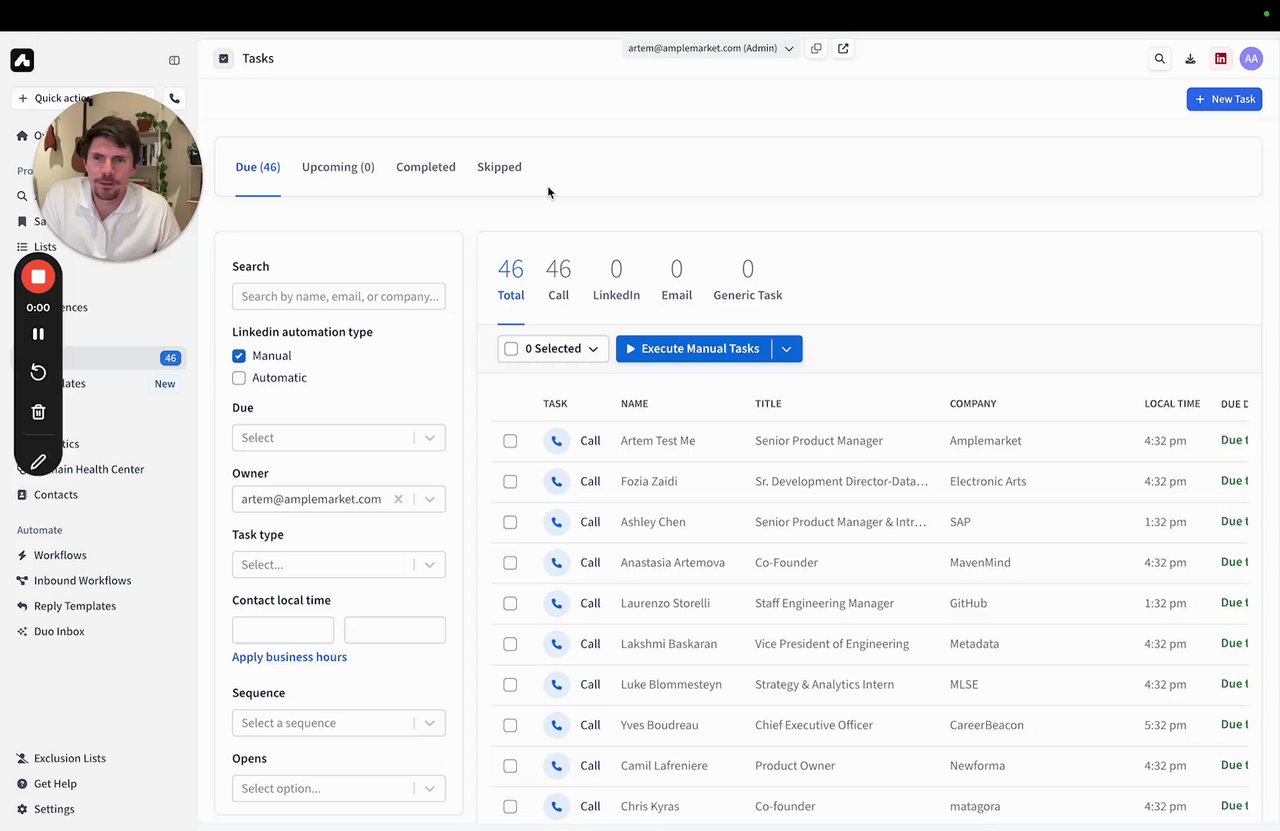Open the Execute Manual Tasks split arrow
The image size is (1280, 831).
(787, 349)
